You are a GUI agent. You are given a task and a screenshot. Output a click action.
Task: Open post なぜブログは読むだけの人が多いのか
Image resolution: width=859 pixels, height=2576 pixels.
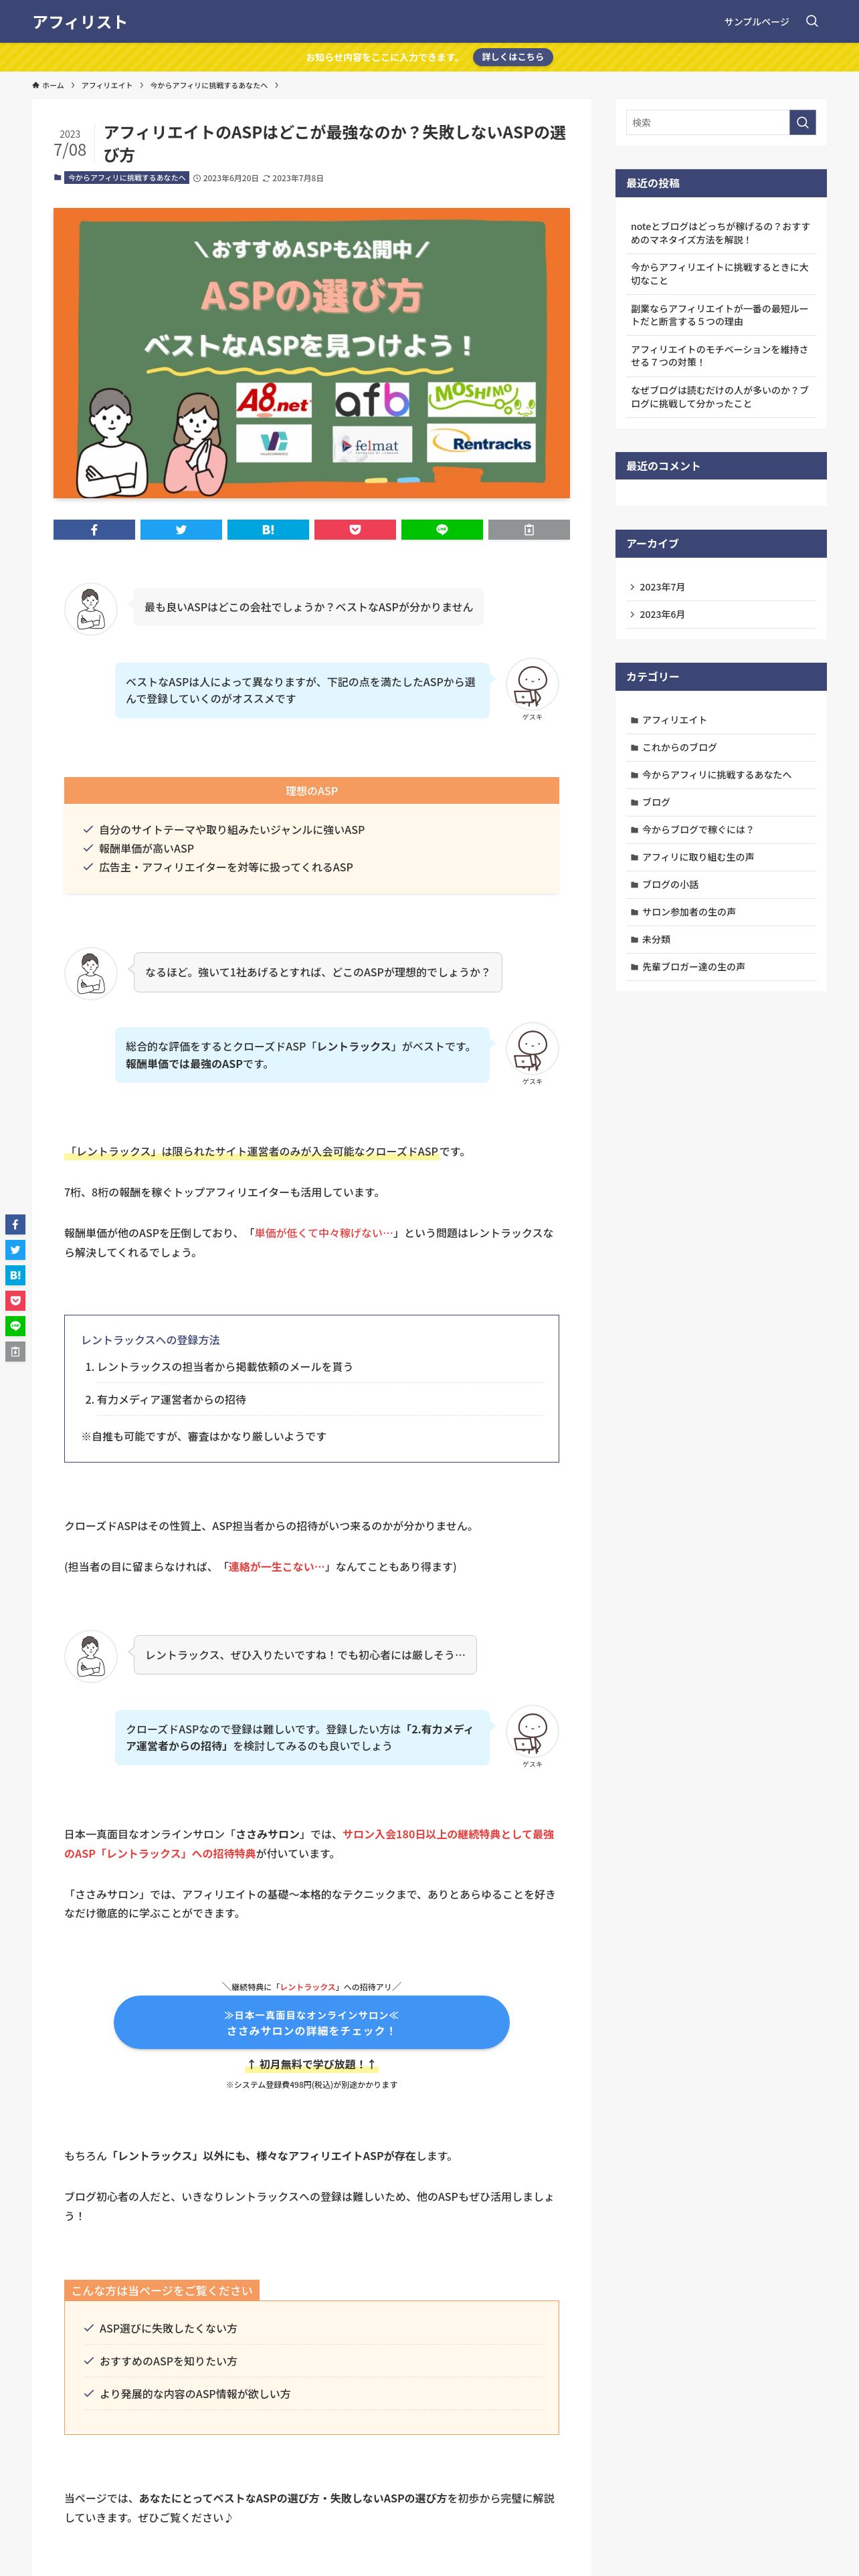coord(720,397)
